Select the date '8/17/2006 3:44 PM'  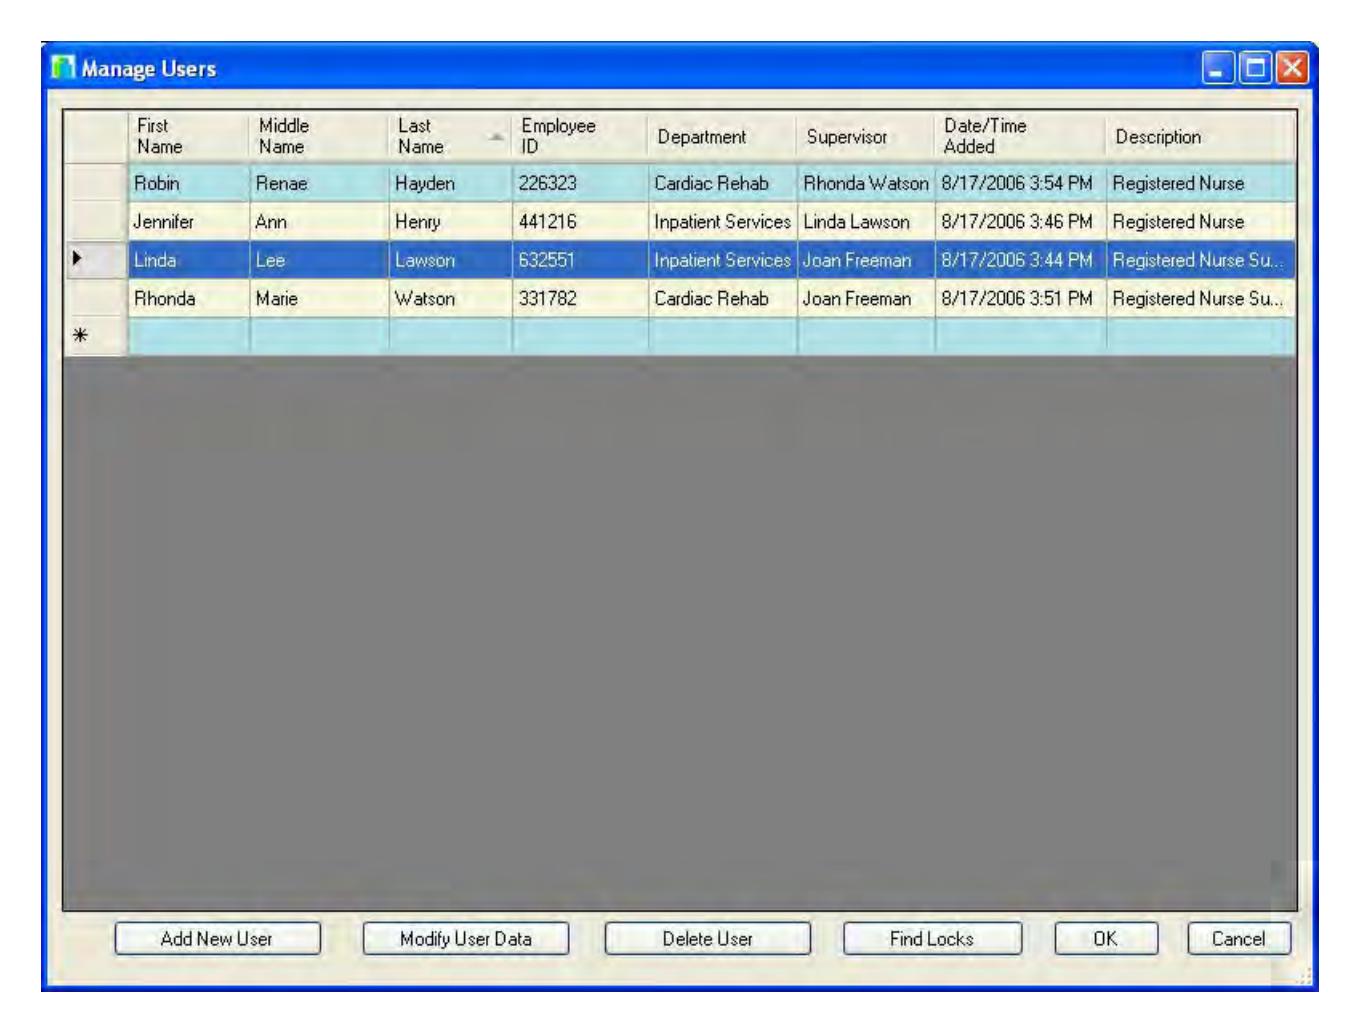pos(1021,260)
